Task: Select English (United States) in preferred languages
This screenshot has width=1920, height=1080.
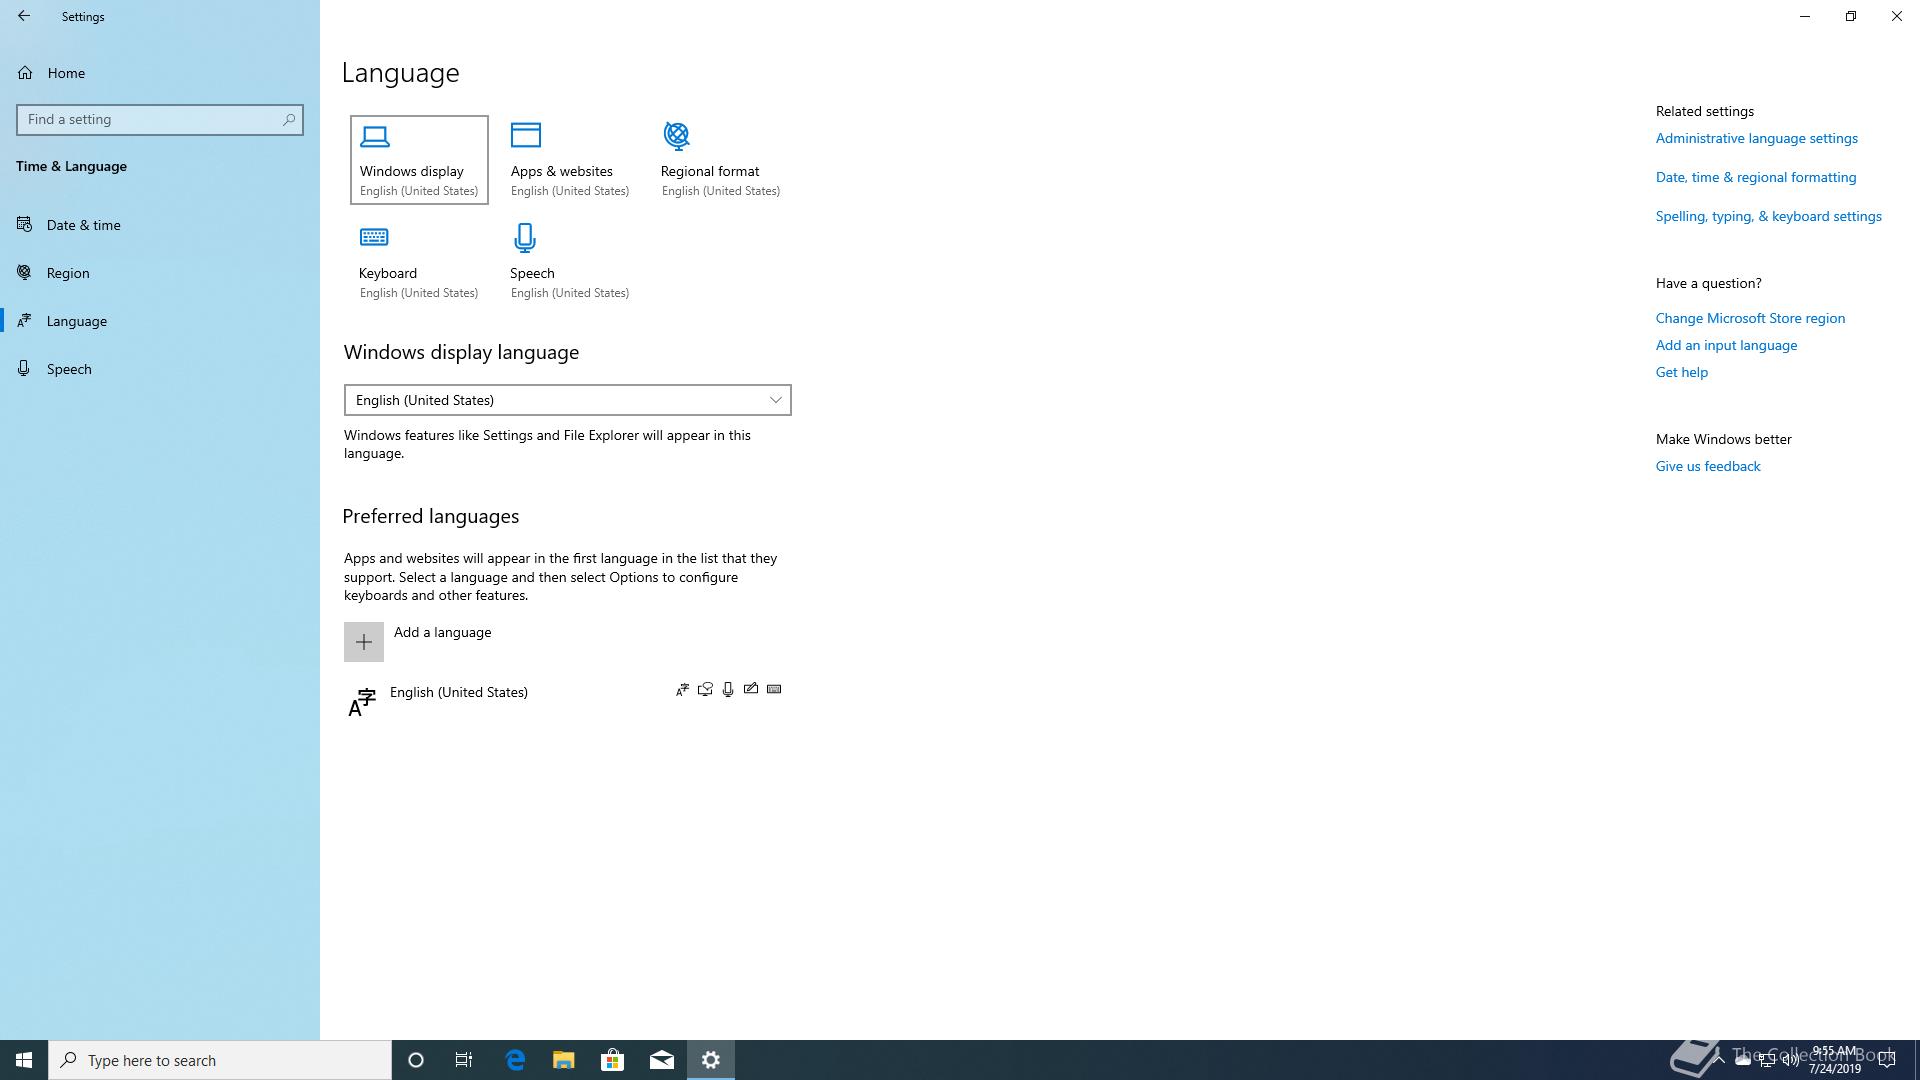Action: tap(459, 692)
